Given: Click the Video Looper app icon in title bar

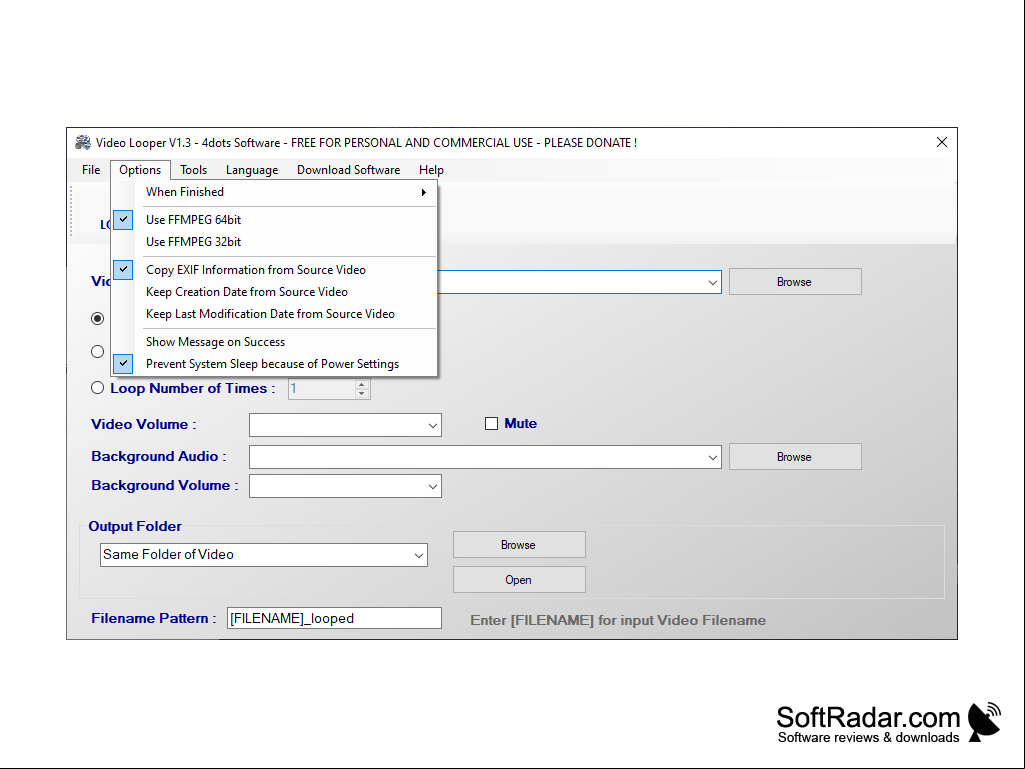Looking at the screenshot, I should pos(82,142).
